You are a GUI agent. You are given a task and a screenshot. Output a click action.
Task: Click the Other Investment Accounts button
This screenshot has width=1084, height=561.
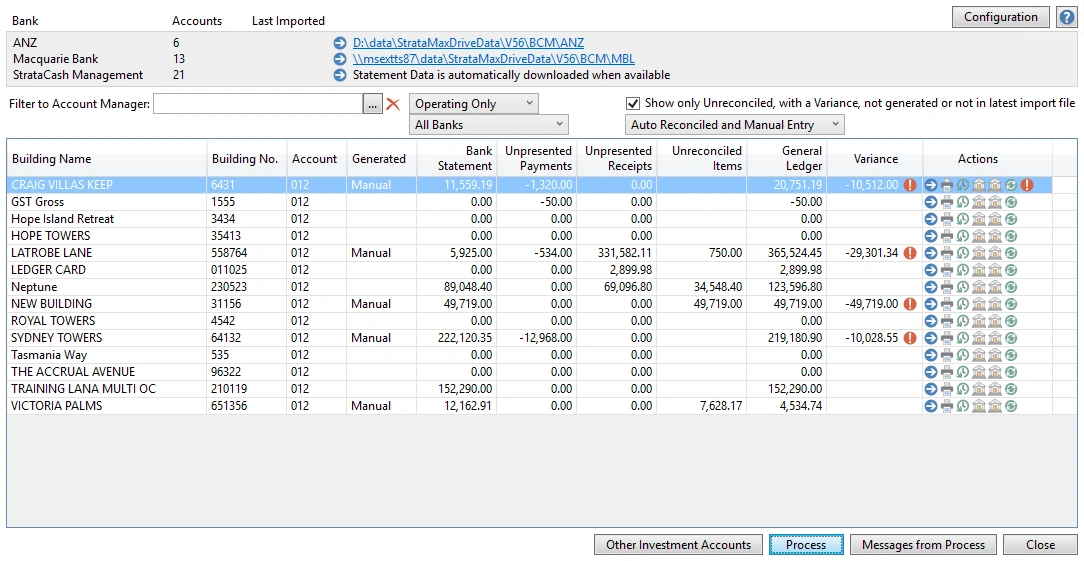click(678, 544)
